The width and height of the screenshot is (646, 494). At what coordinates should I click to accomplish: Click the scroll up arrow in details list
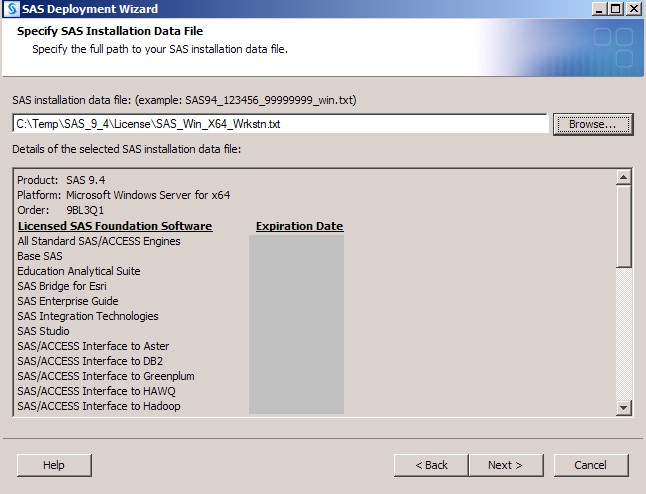[x=623, y=178]
